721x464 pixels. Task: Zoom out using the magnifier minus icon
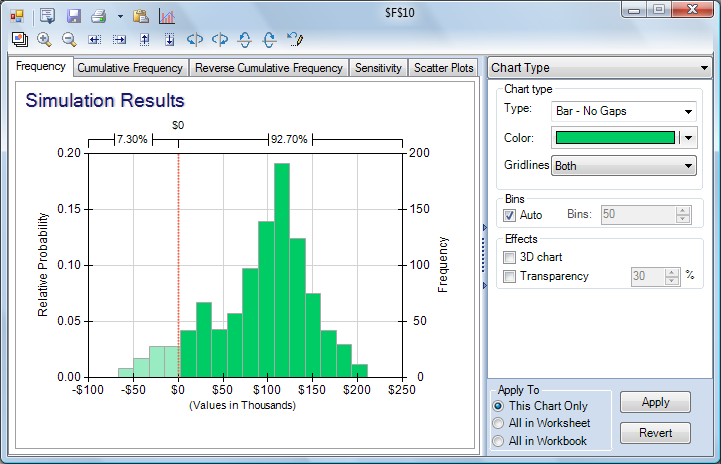click(69, 39)
